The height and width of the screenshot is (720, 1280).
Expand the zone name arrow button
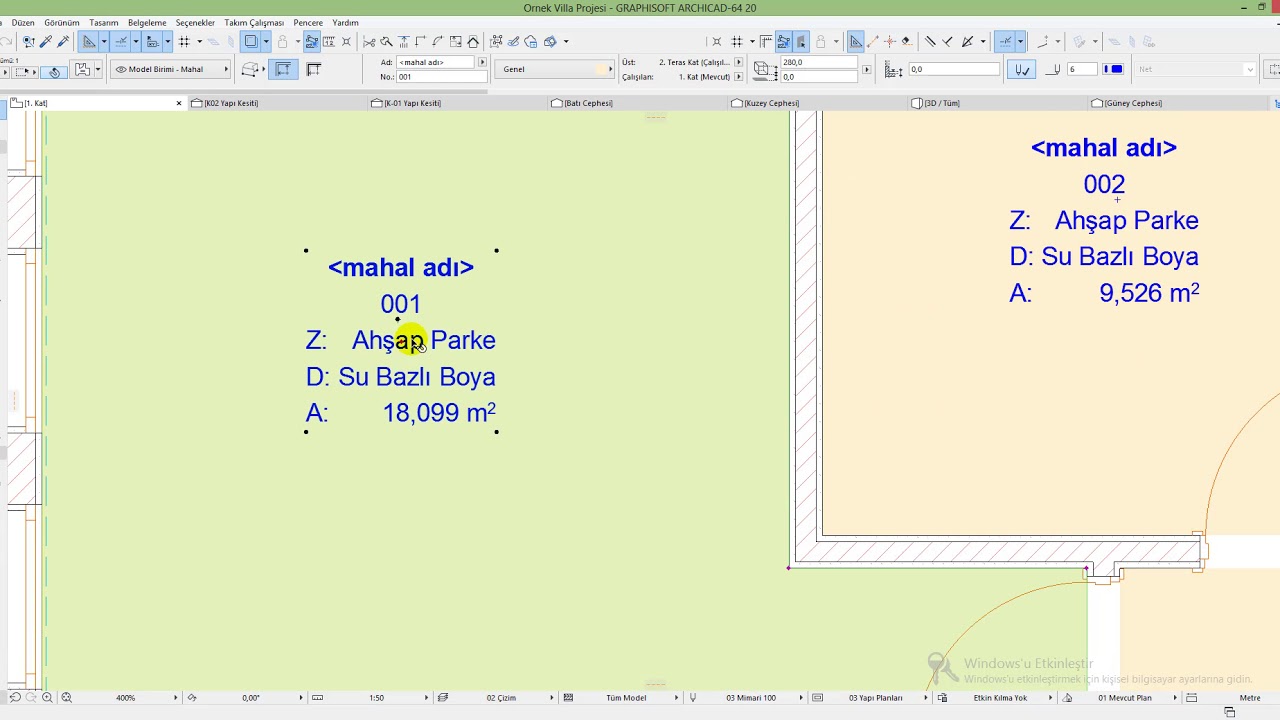[482, 62]
